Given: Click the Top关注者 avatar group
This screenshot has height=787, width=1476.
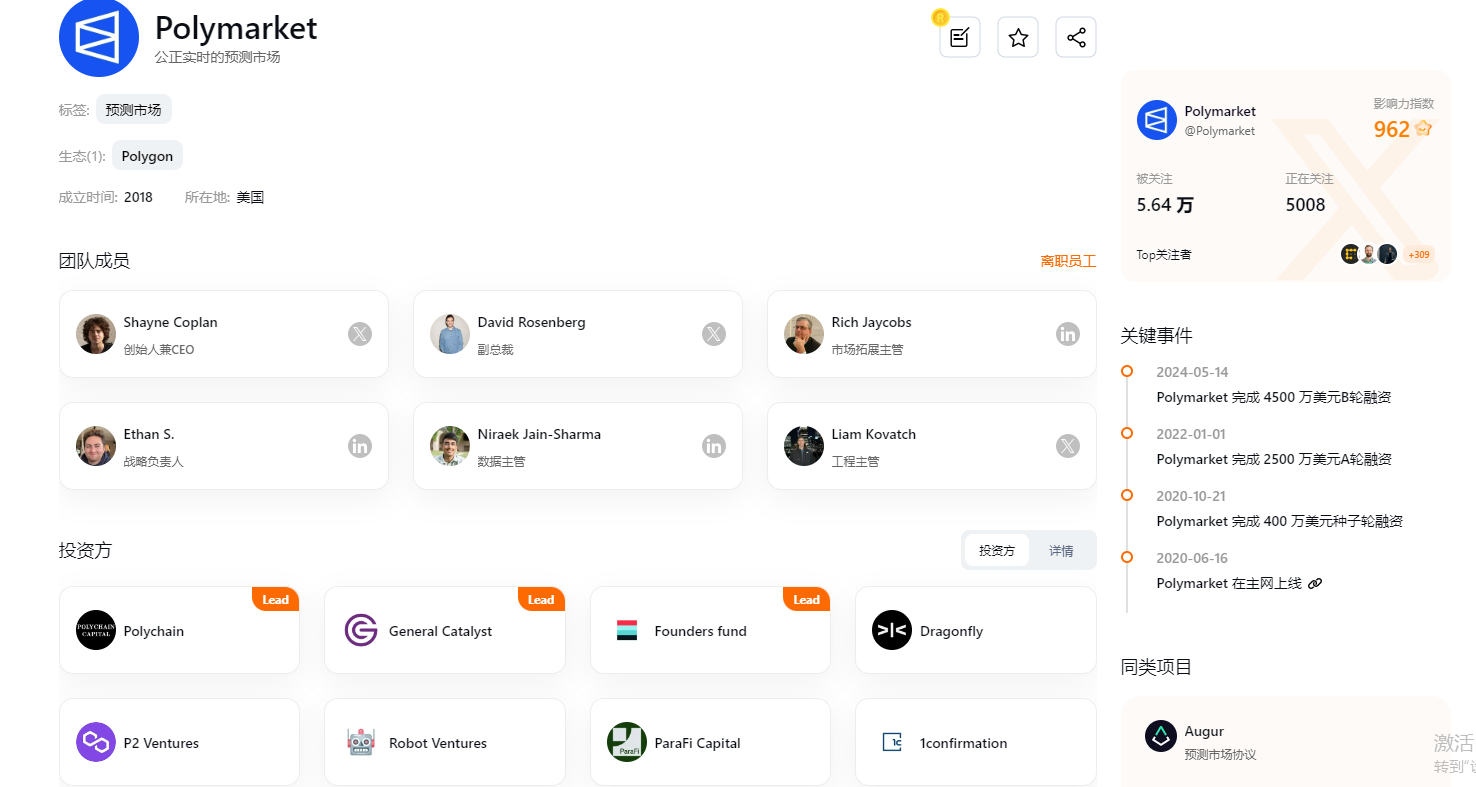Looking at the screenshot, I should pos(1369,254).
